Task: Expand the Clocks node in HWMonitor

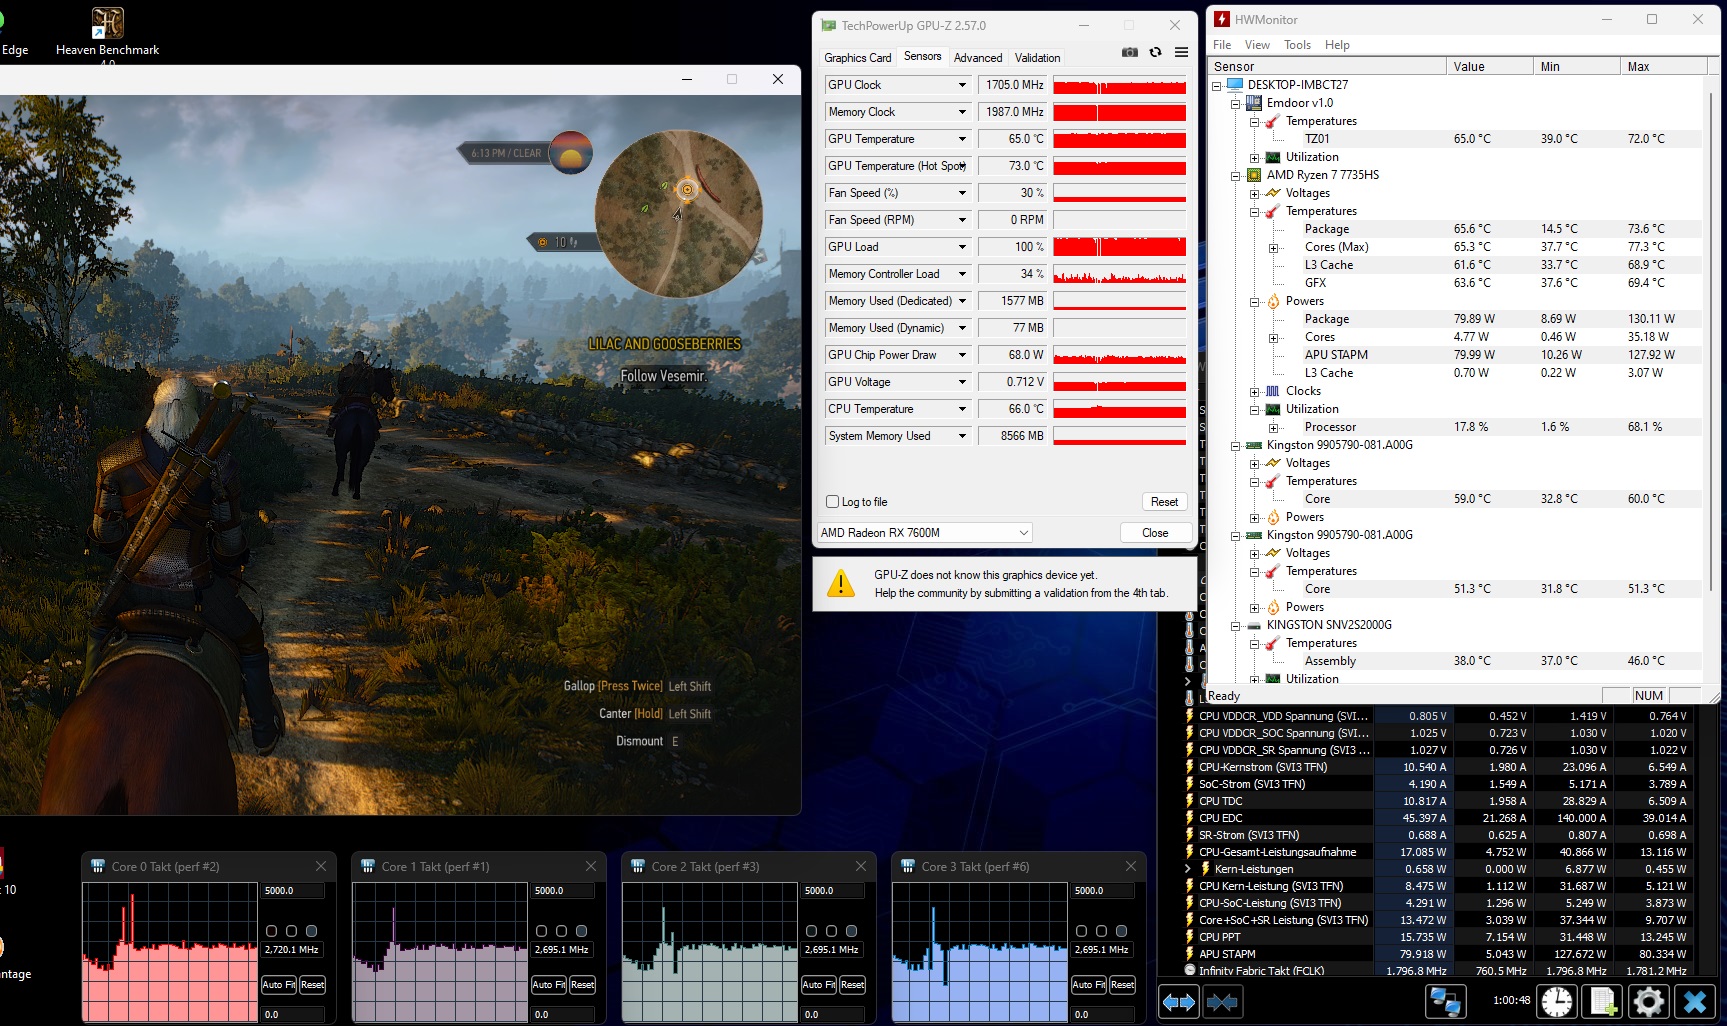Action: [x=1254, y=392]
